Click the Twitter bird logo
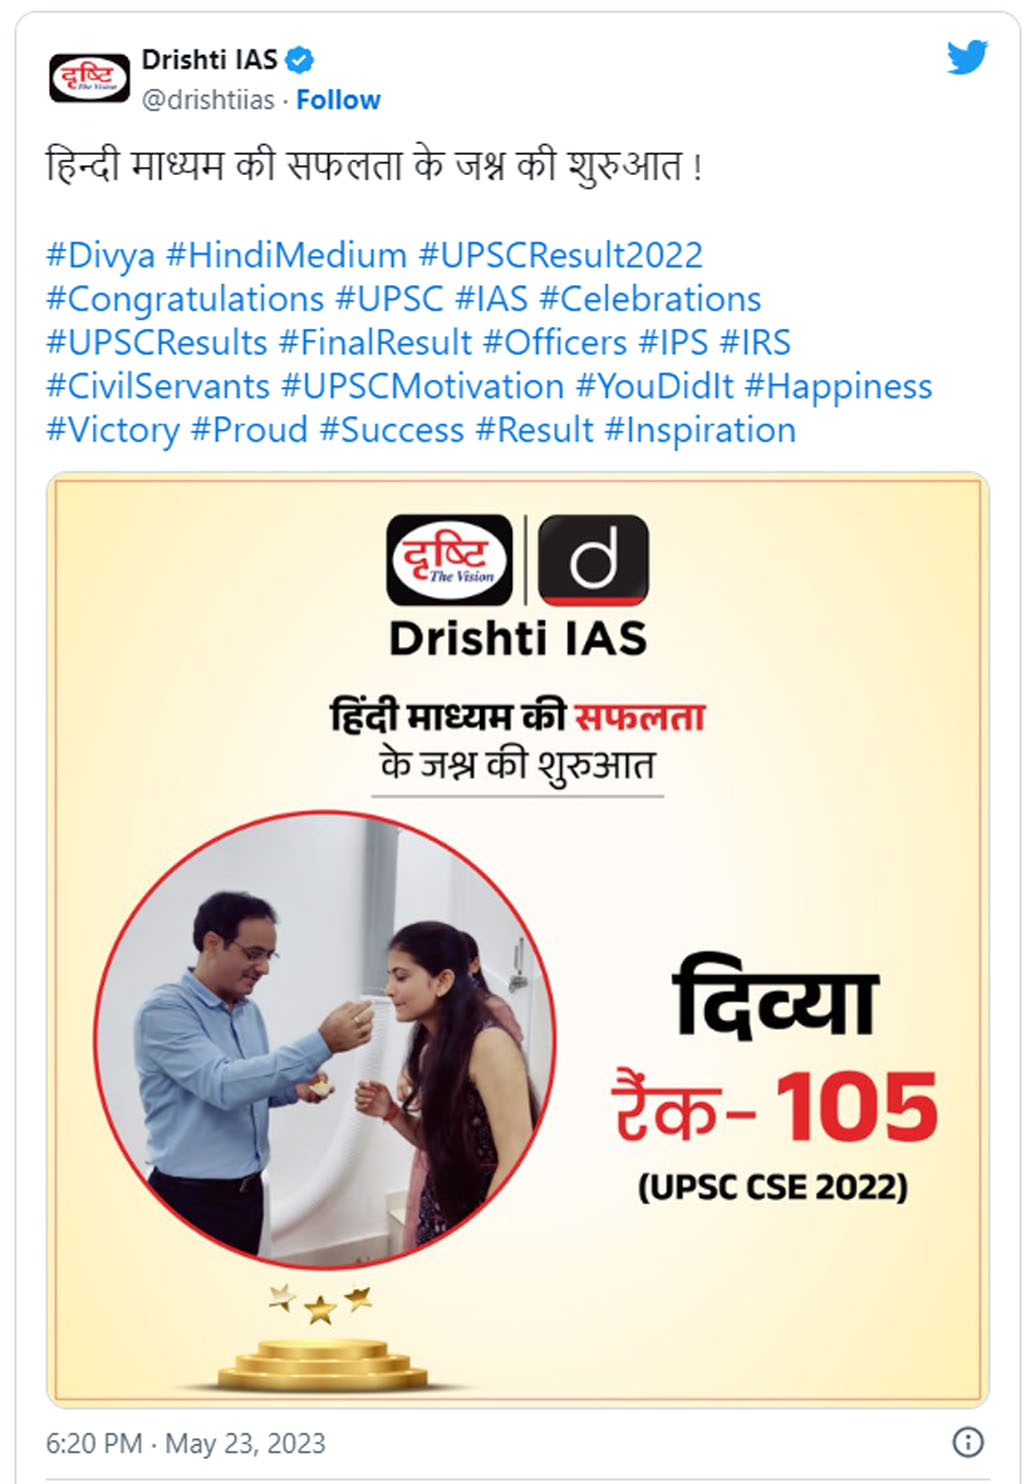Image resolution: width=1031 pixels, height=1484 pixels. [x=967, y=57]
